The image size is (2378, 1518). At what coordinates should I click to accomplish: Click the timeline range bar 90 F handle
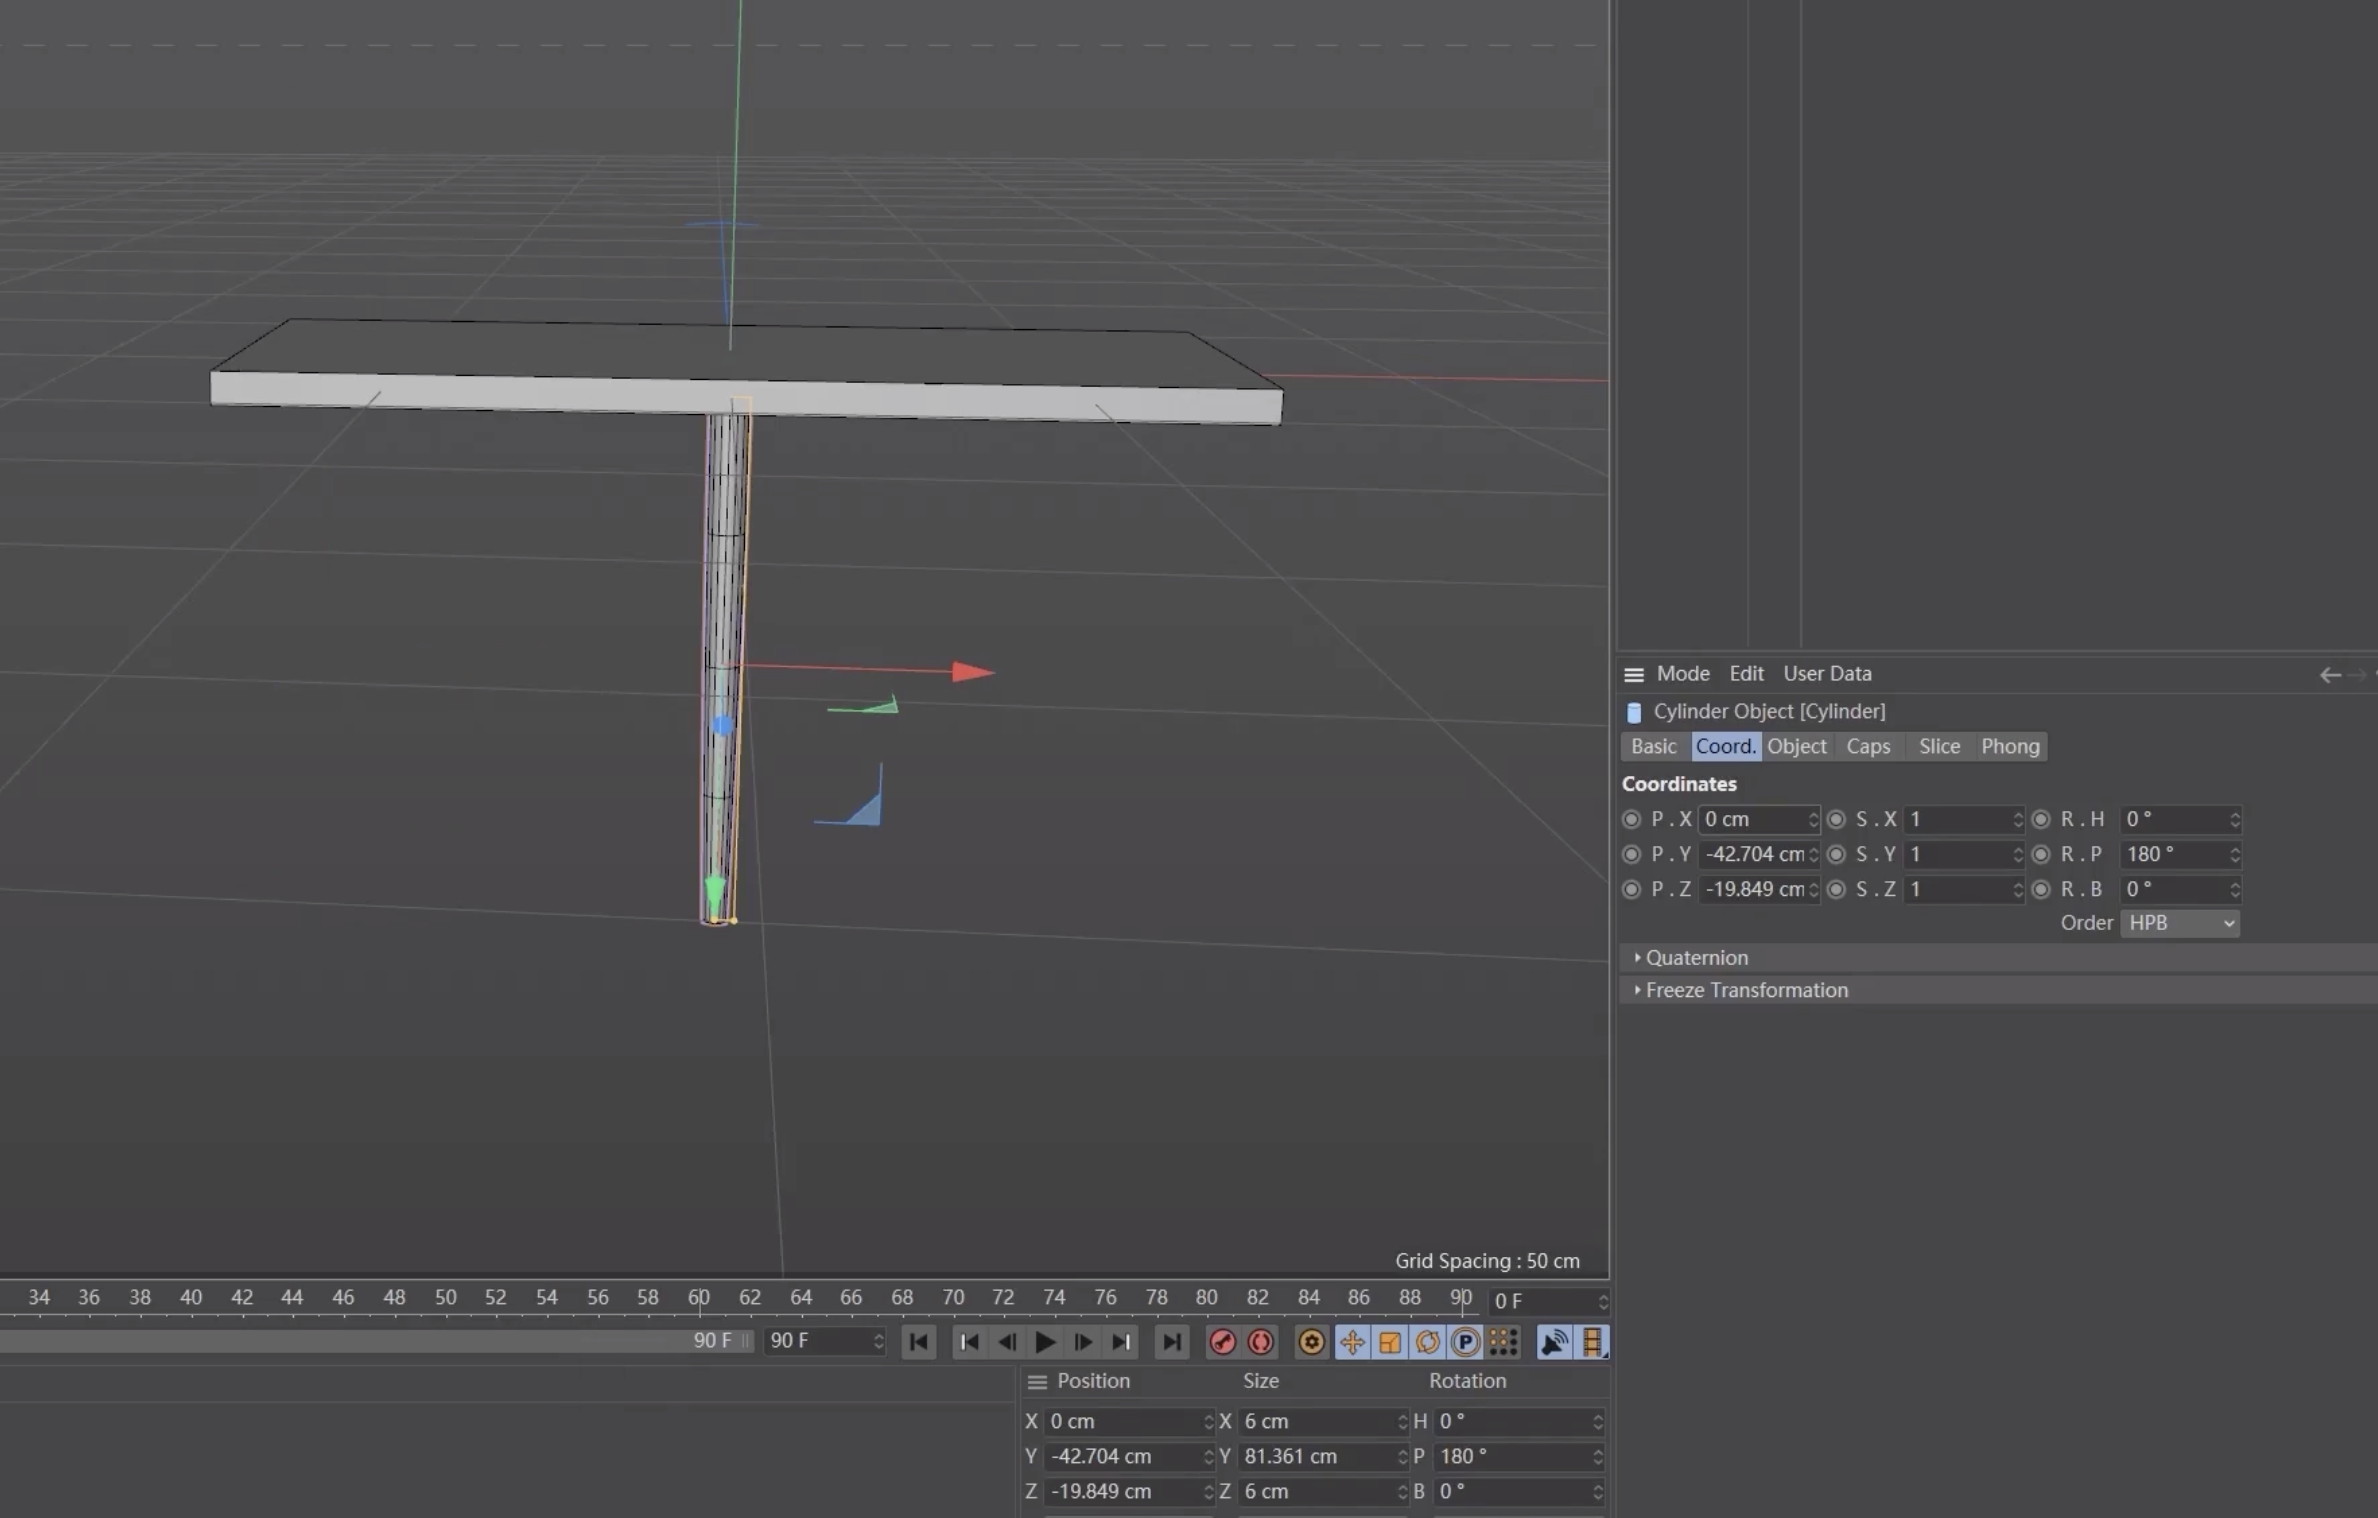[746, 1341]
